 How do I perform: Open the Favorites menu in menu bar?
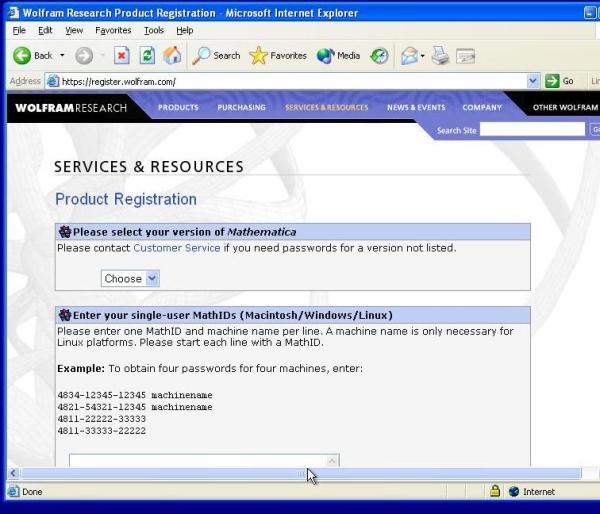click(113, 31)
